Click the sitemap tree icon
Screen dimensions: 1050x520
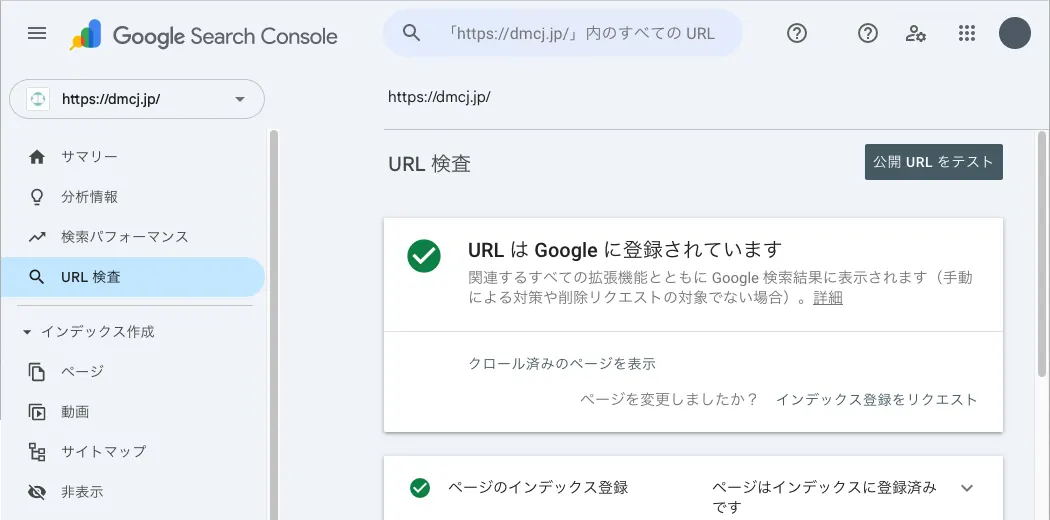(37, 452)
